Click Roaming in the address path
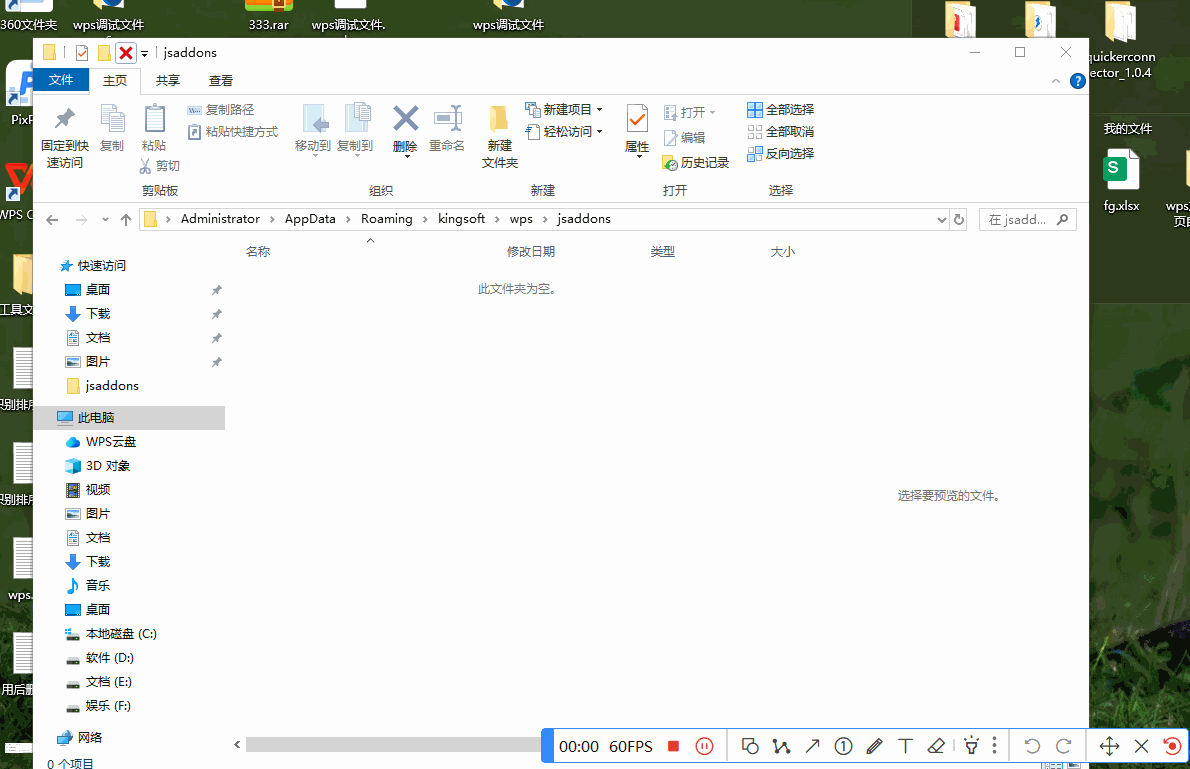The height and width of the screenshot is (769, 1190). point(386,219)
